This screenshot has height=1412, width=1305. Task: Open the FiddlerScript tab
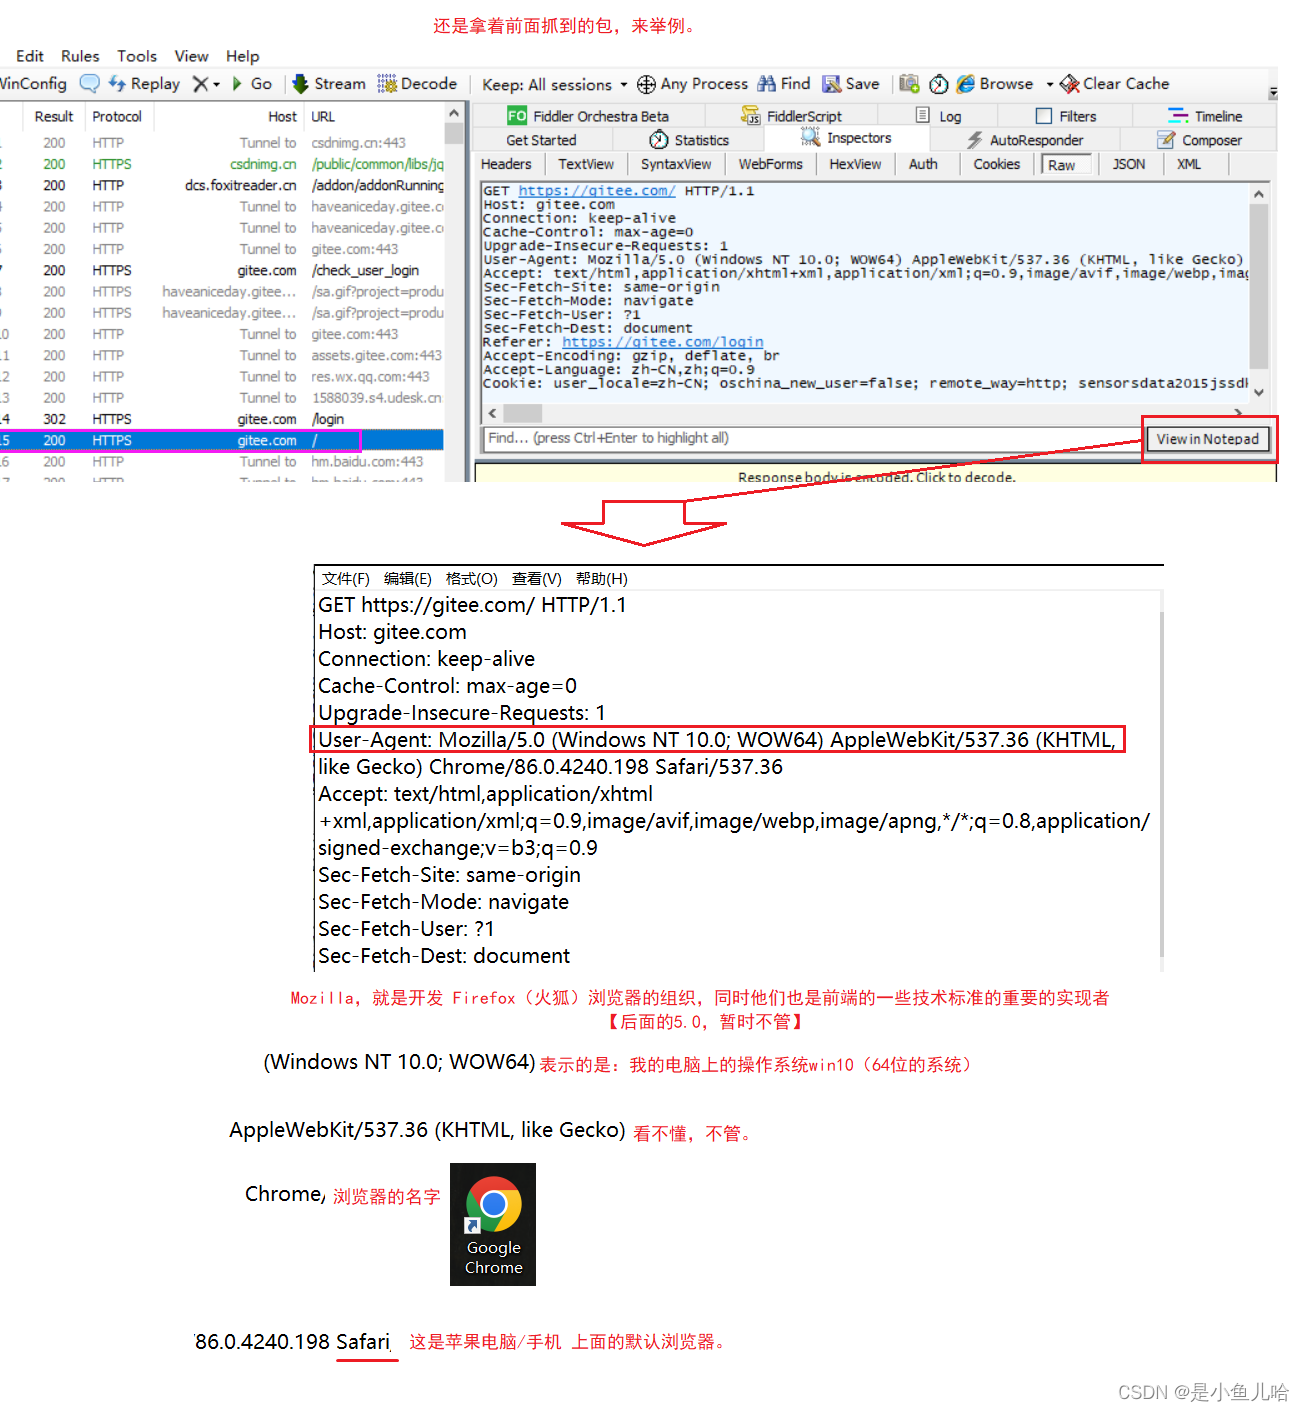[791, 116]
